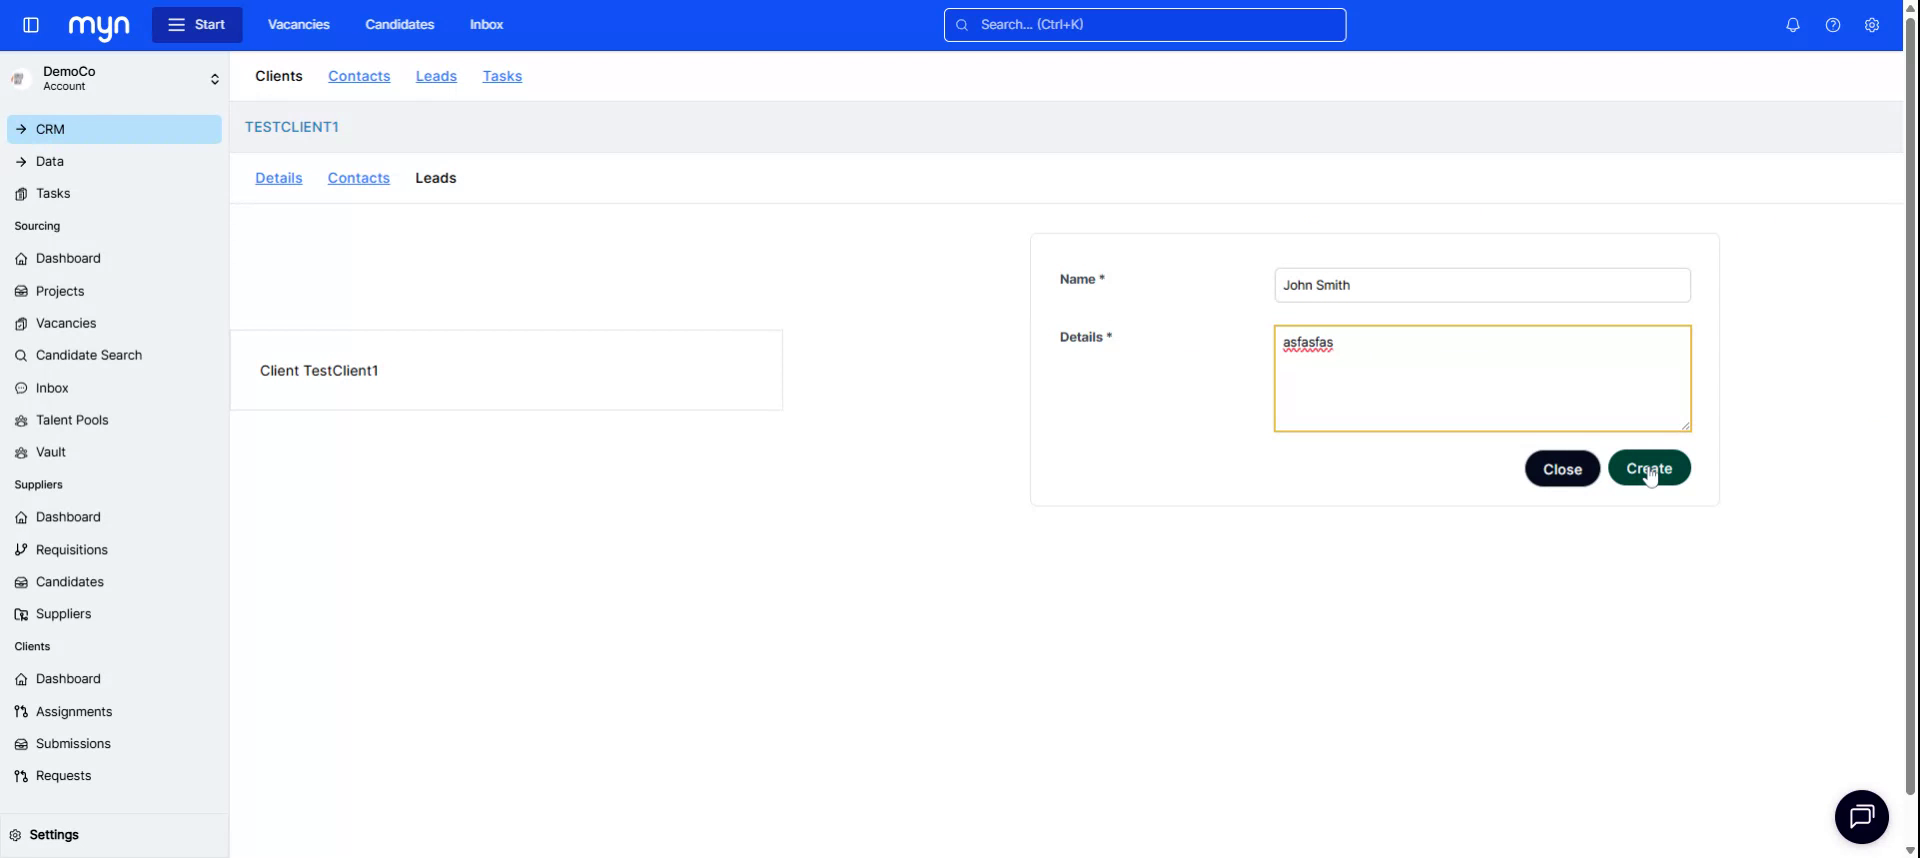The width and height of the screenshot is (1920, 858).
Task: Open Talent Pools in the sidebar
Action: tap(72, 420)
